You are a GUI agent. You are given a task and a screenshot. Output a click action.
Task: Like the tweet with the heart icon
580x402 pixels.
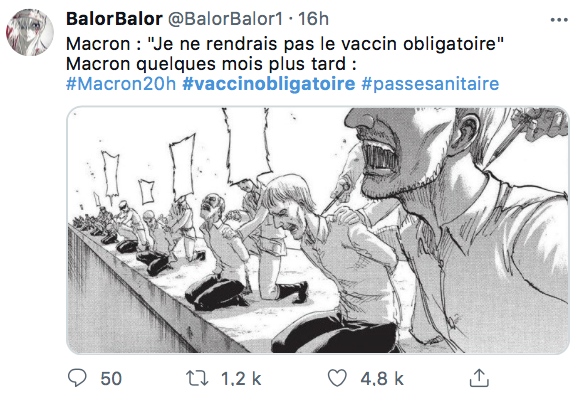(x=337, y=378)
